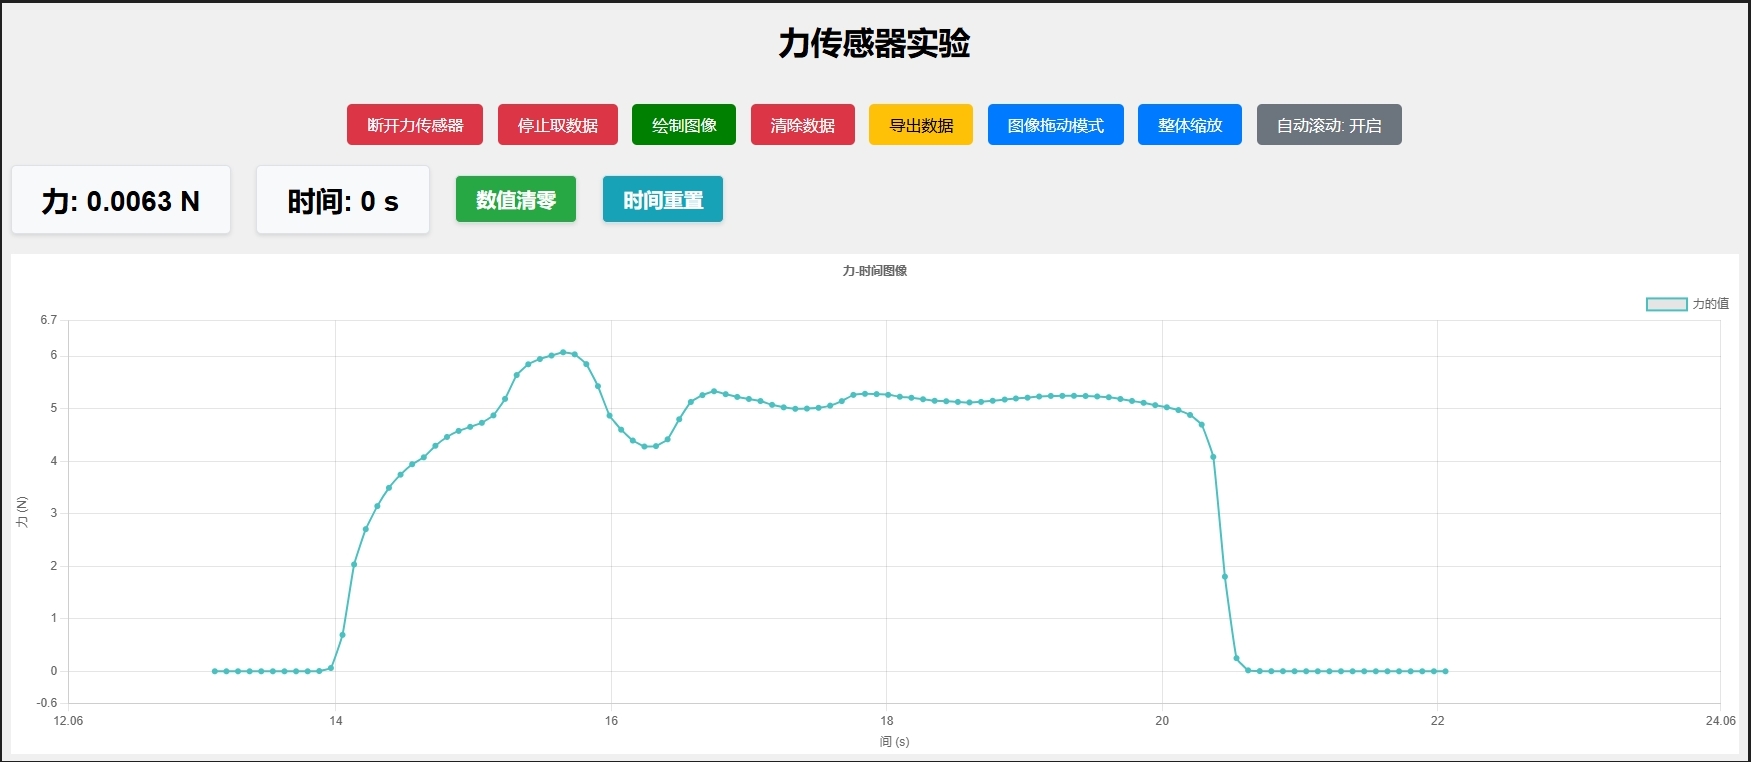Viewport: 1751px width, 762px height.
Task: Zero the reading with 数值清零
Action: coord(515,200)
